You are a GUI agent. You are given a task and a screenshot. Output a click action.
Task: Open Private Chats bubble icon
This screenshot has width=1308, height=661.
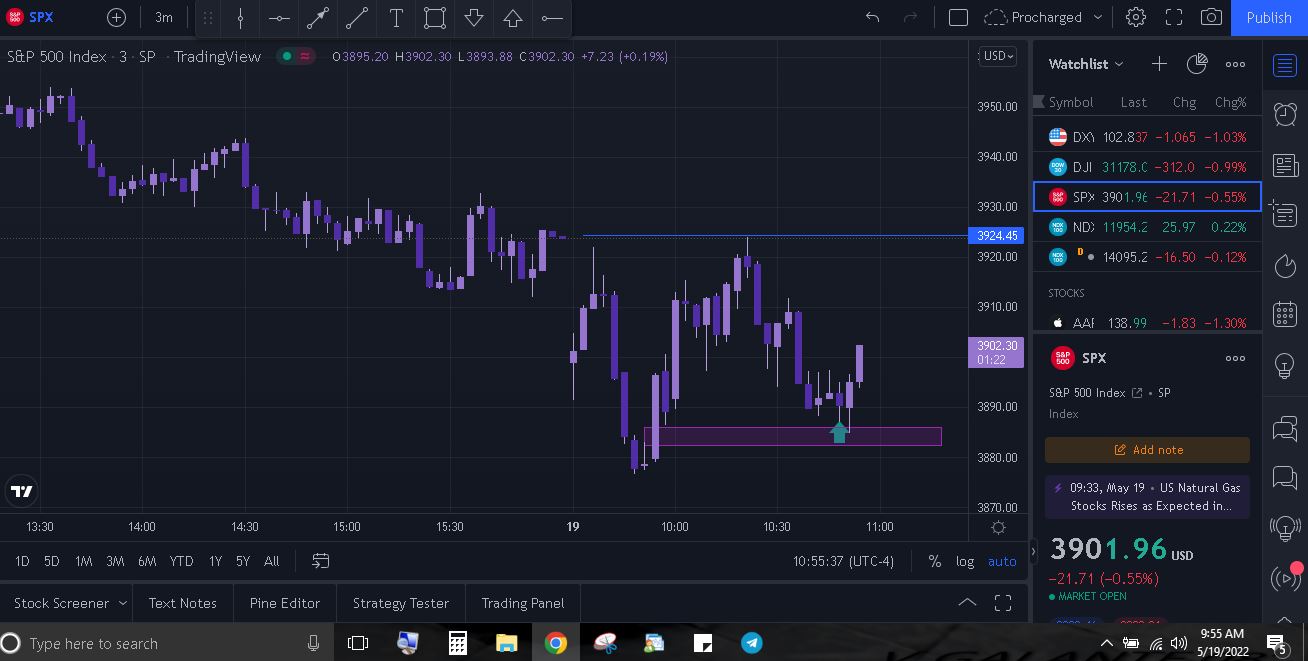pos(1285,478)
